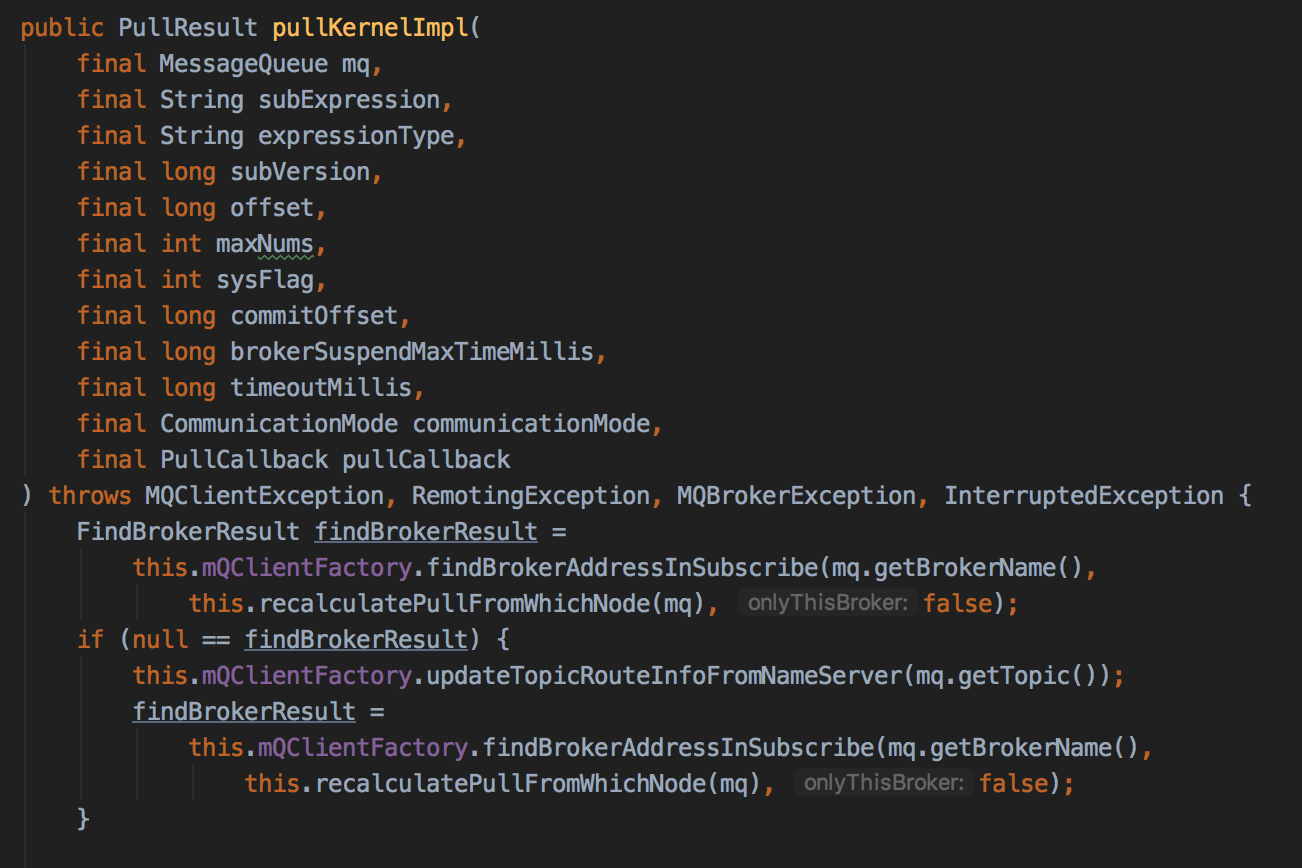
Task: Click the closing brace of if block
Action: coord(84,820)
